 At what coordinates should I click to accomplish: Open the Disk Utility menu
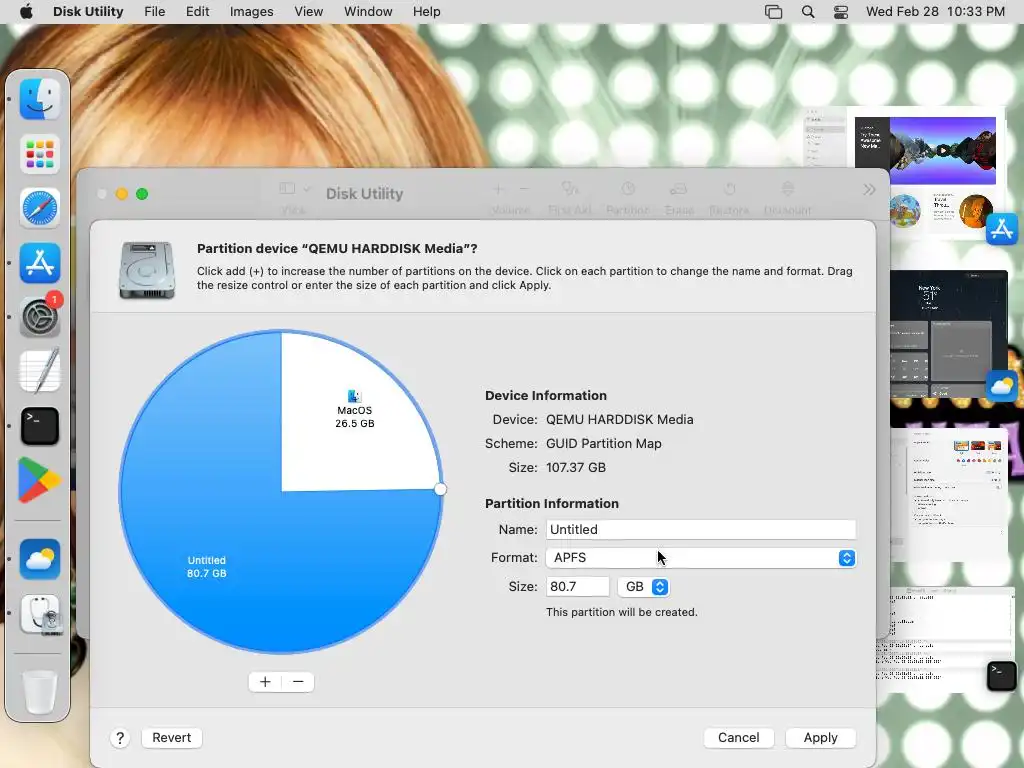[88, 12]
